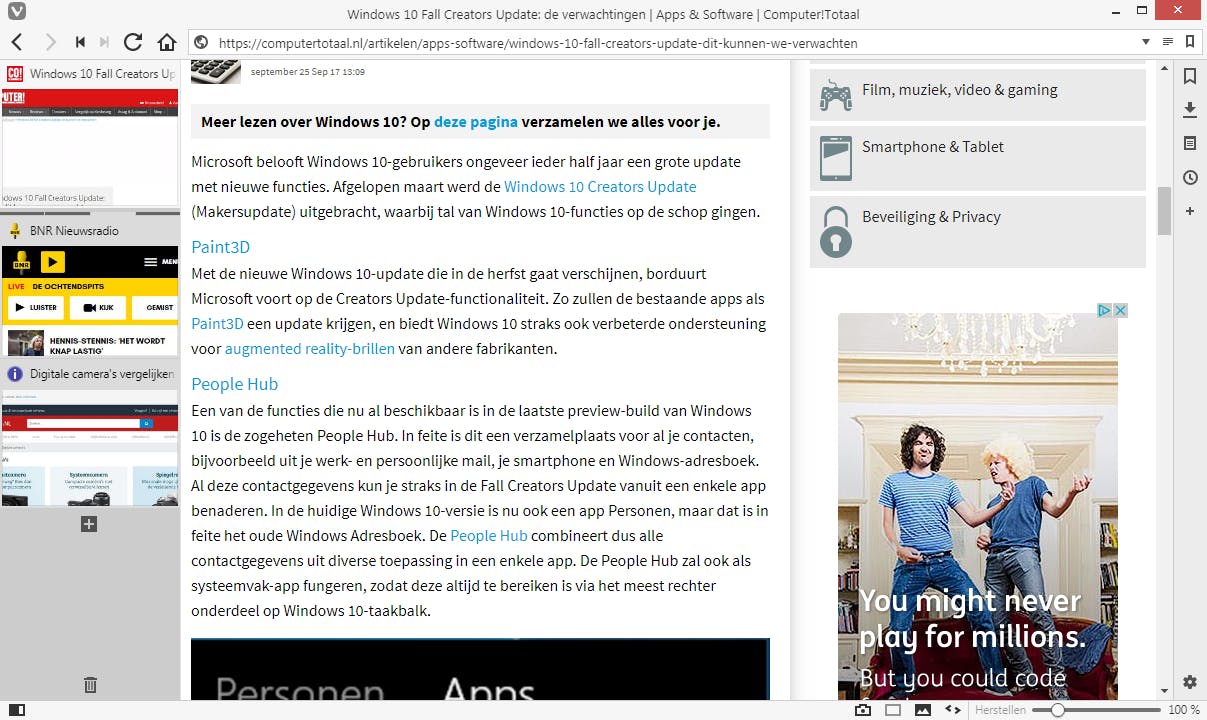
Task: Switch to the Windows 10 Fall Creators tab
Action: pyautogui.click(x=90, y=73)
